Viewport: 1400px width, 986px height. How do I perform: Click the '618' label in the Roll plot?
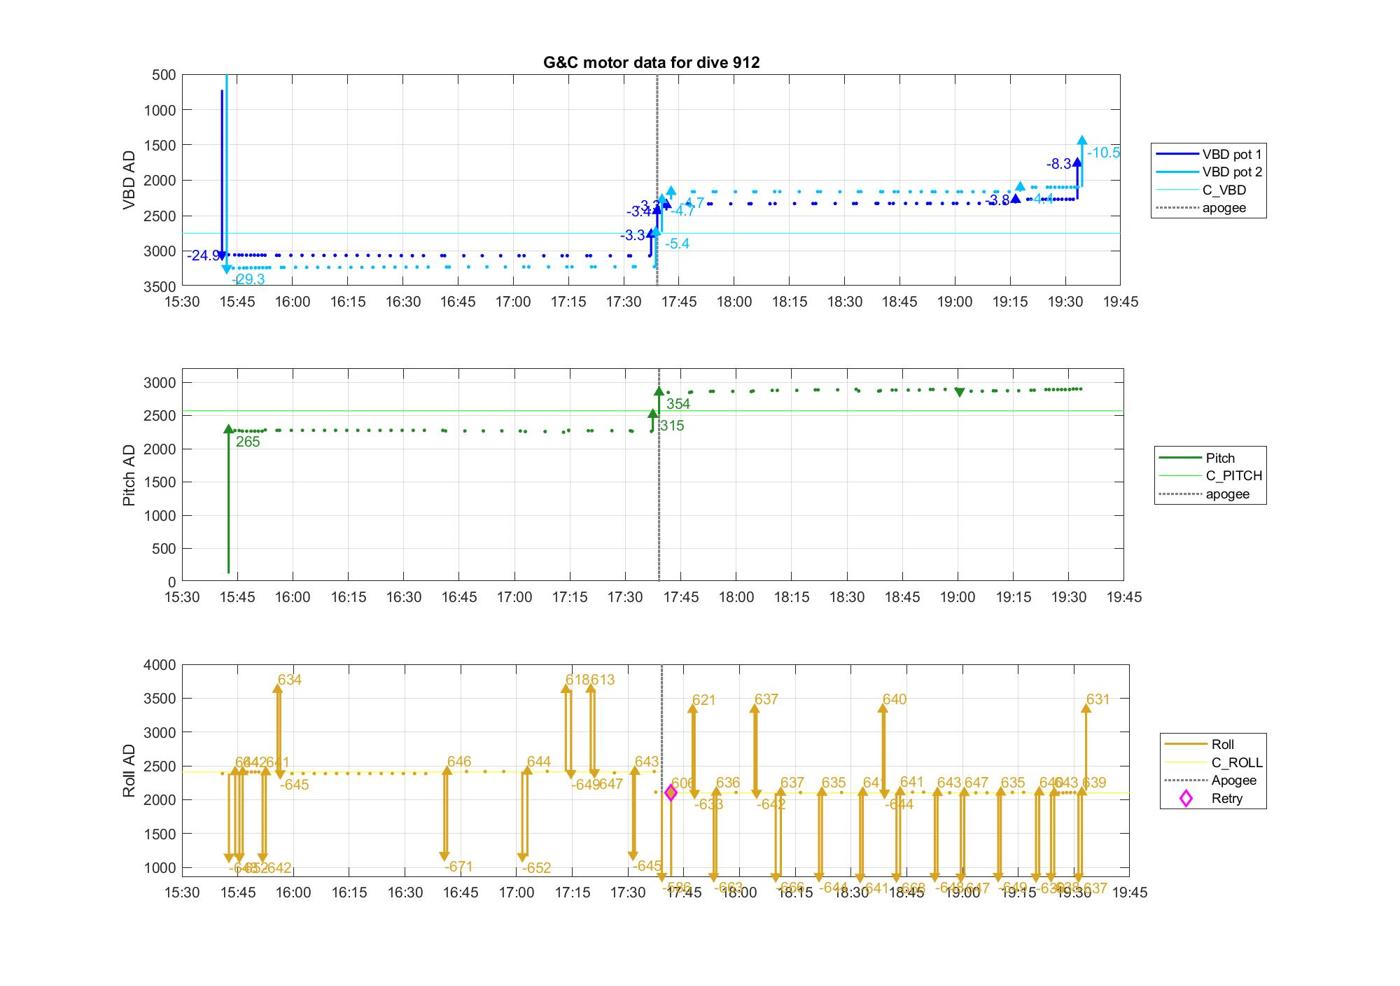point(577,680)
